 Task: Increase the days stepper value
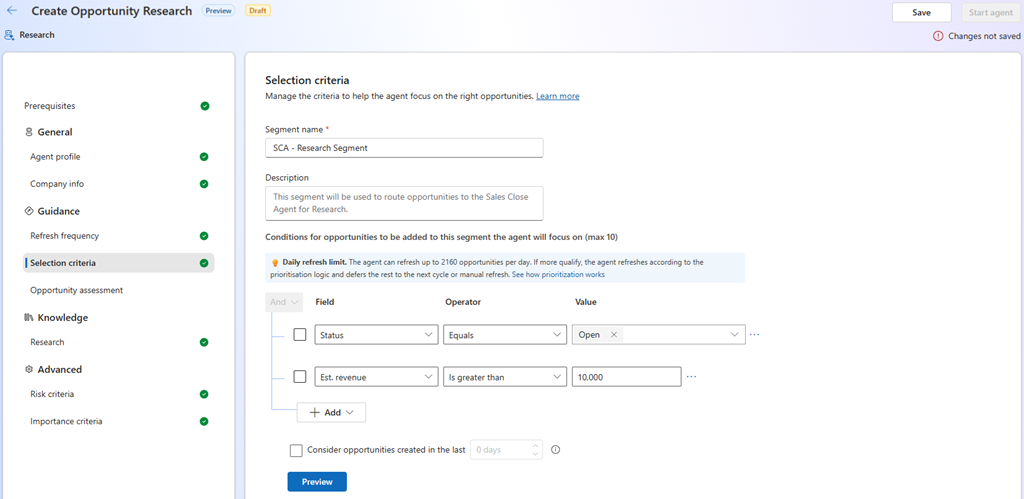pos(536,445)
